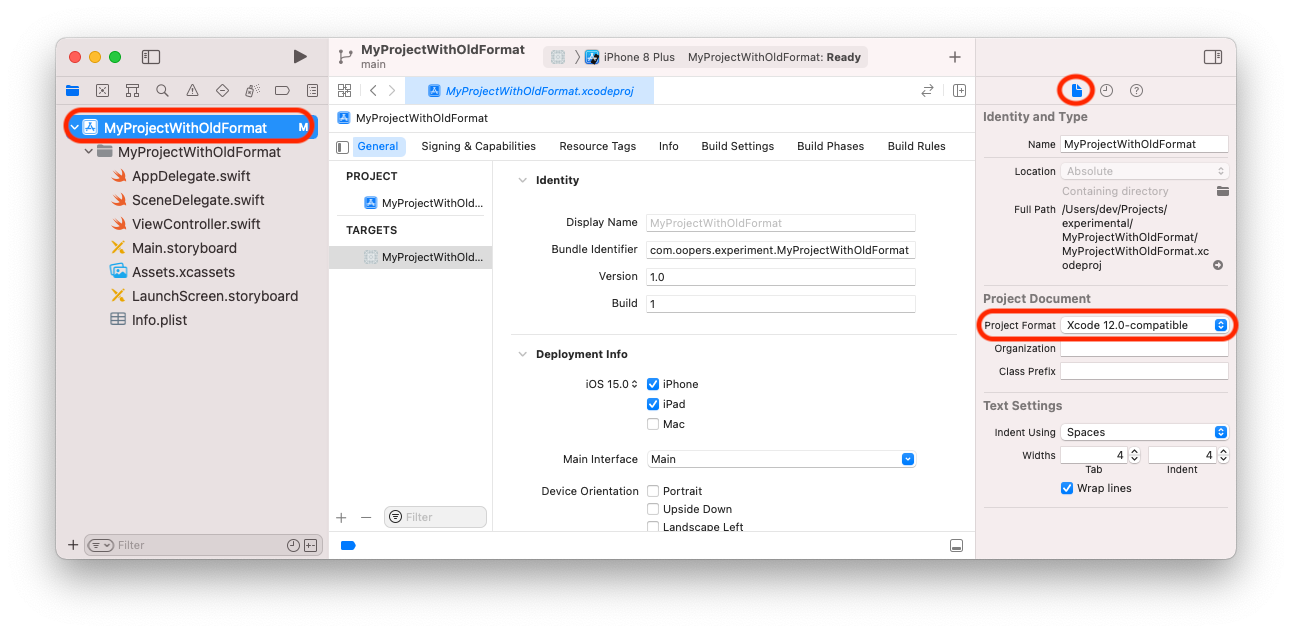The height and width of the screenshot is (633, 1292).
Task: Adjust the Indent width stepper
Action: point(1224,455)
